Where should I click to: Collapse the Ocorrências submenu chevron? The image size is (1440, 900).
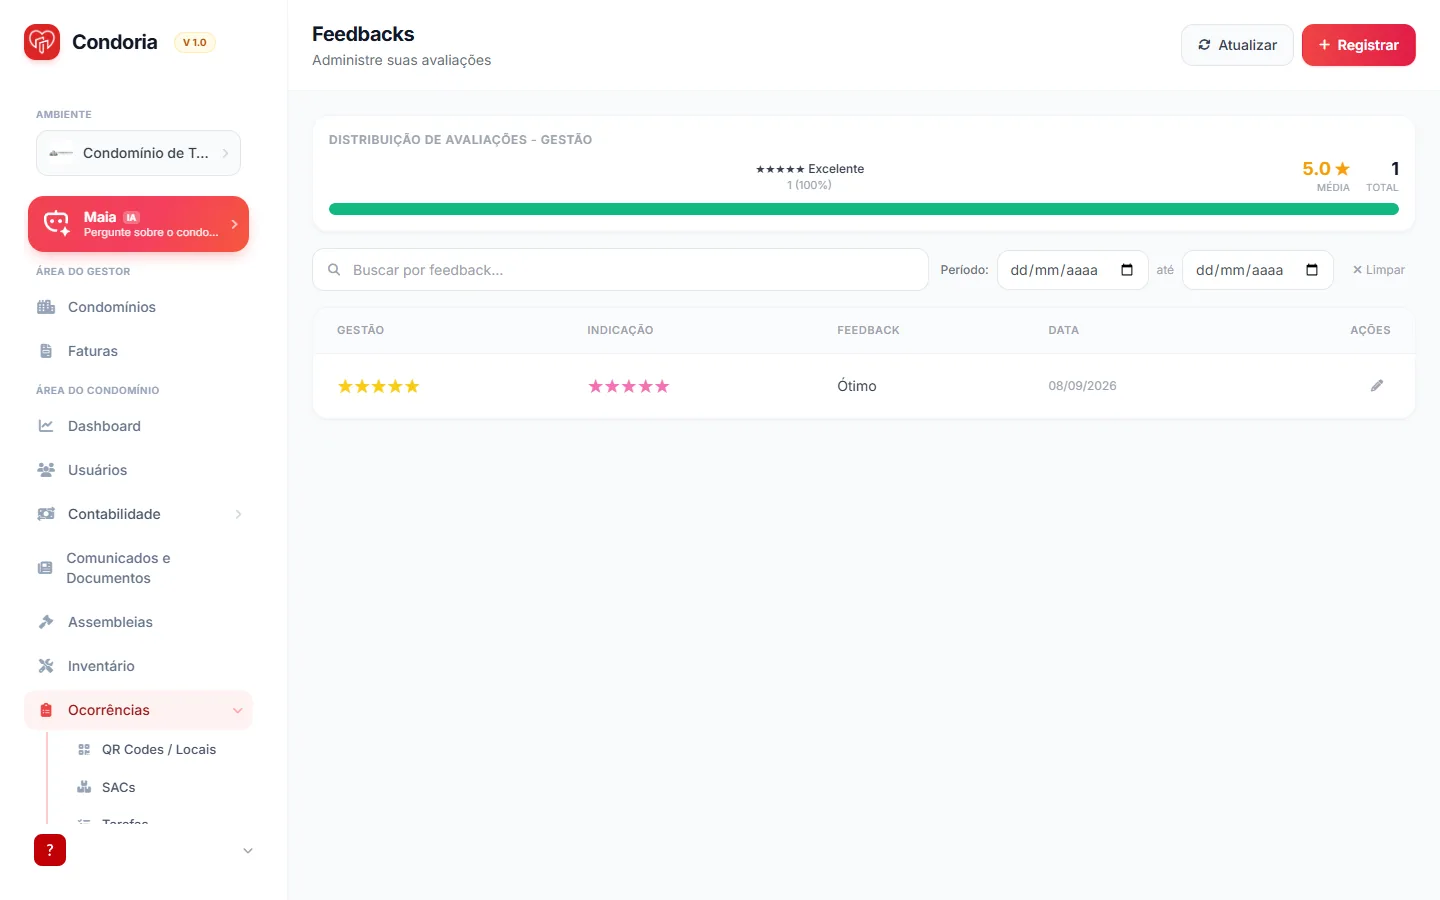click(x=238, y=710)
